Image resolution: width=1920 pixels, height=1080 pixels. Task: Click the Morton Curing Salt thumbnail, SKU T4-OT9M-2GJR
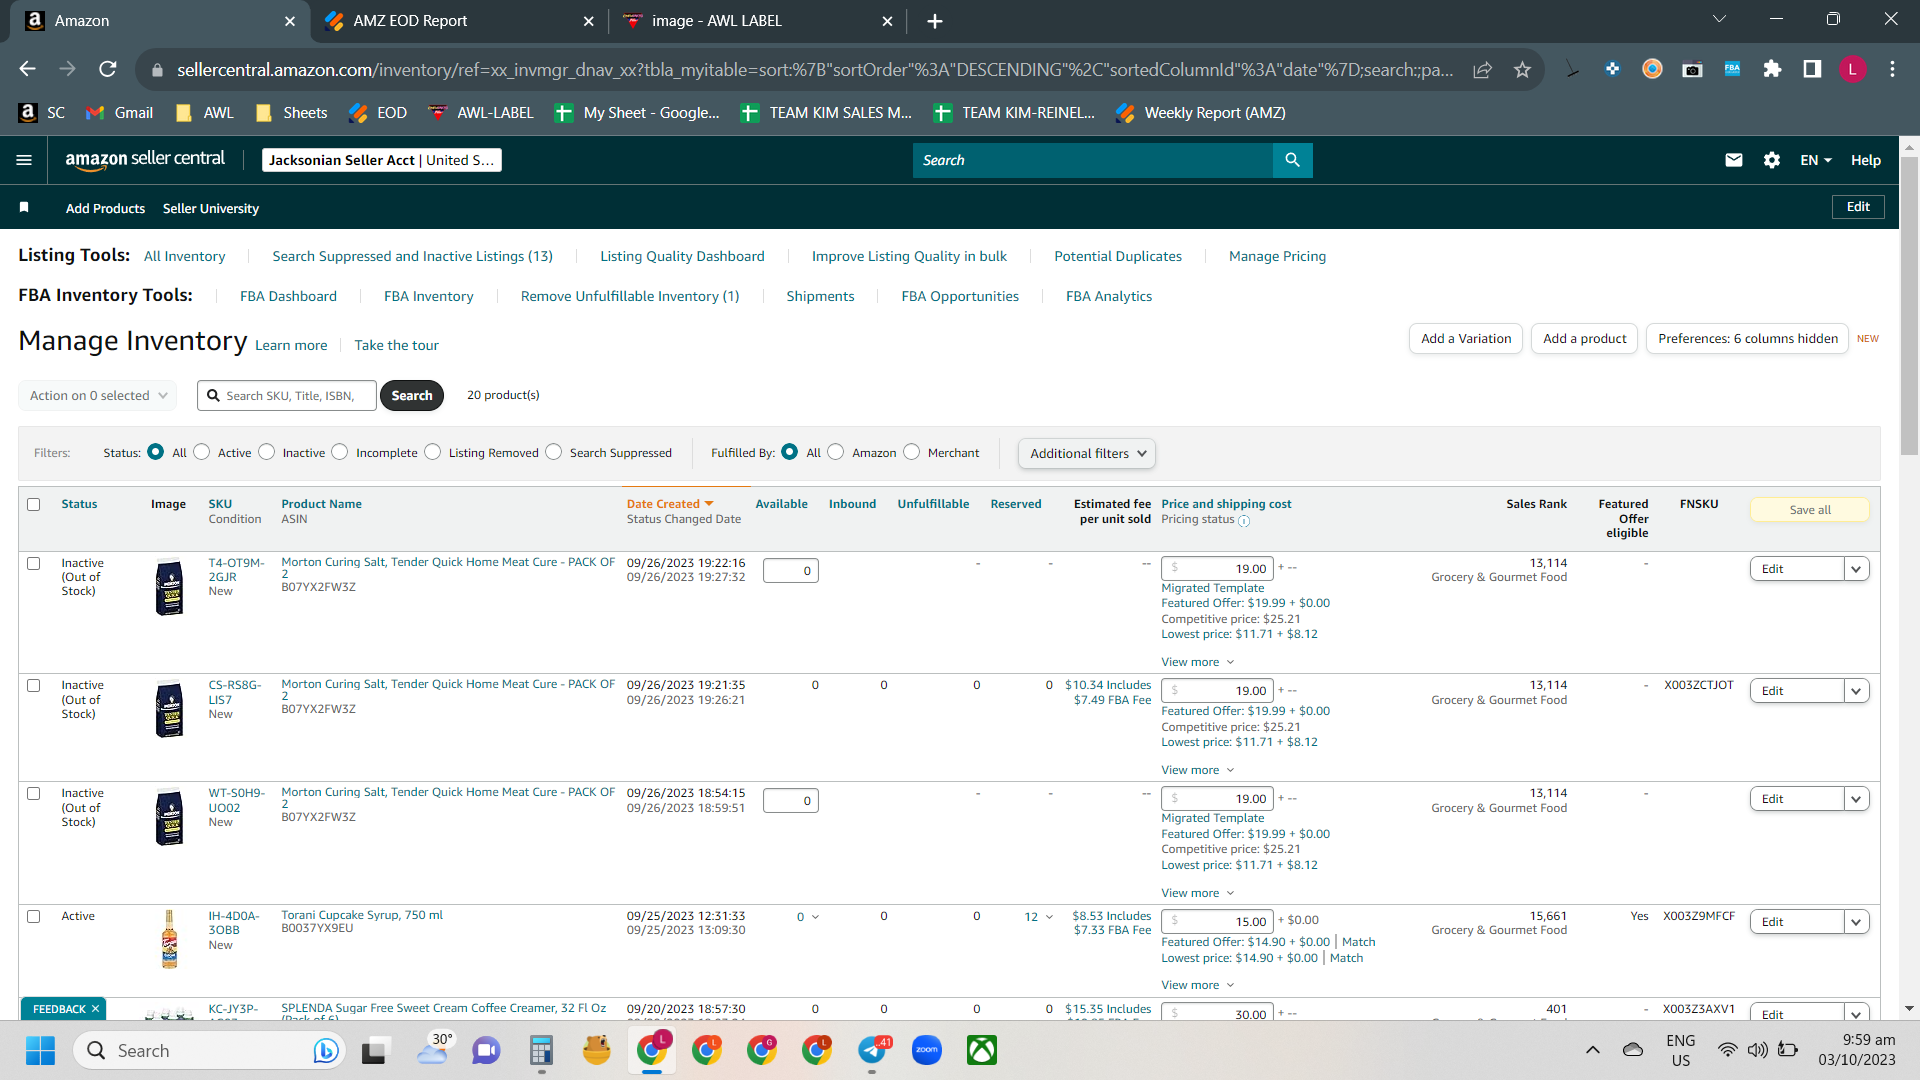pos(170,587)
